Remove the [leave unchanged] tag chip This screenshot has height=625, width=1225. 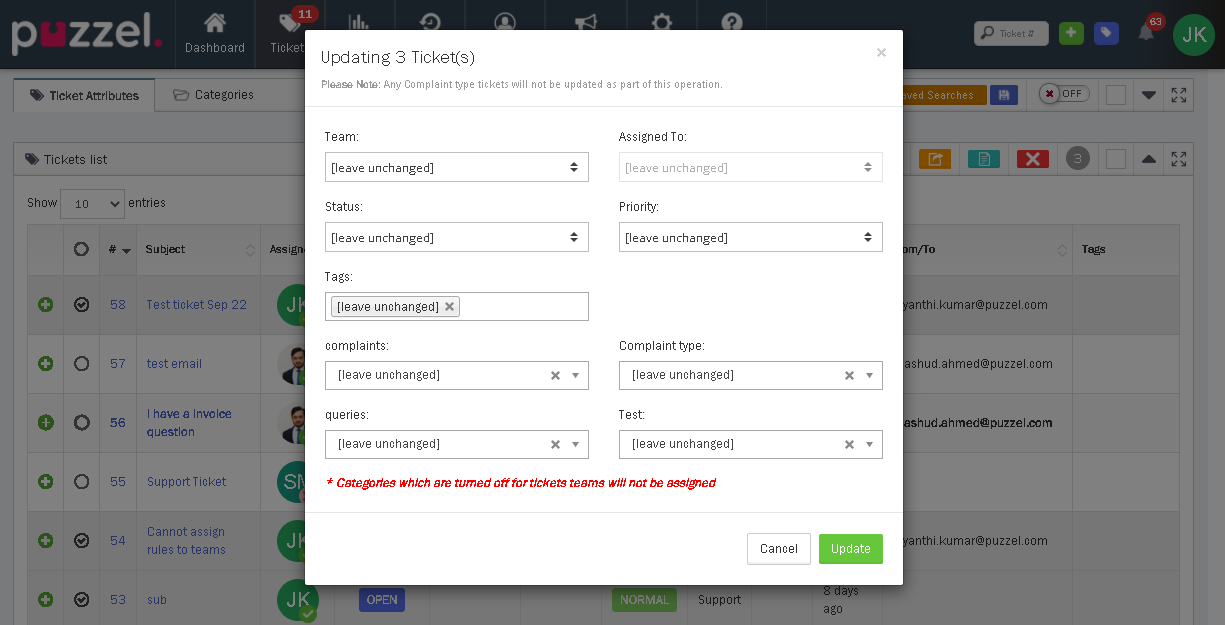pyautogui.click(x=450, y=307)
